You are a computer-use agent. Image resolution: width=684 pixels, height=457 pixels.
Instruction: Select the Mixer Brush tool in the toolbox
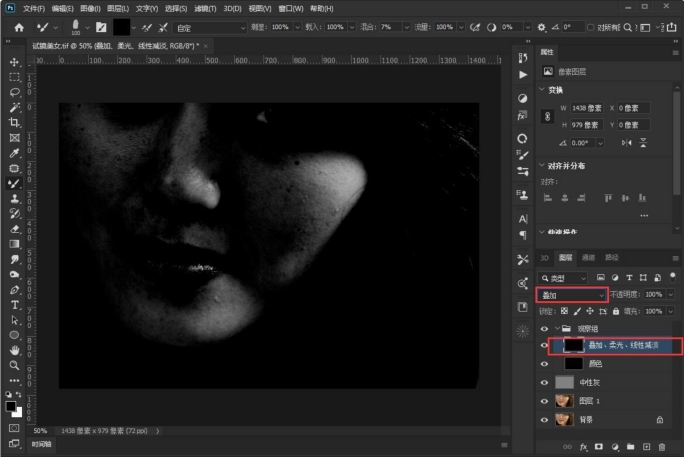pos(14,184)
